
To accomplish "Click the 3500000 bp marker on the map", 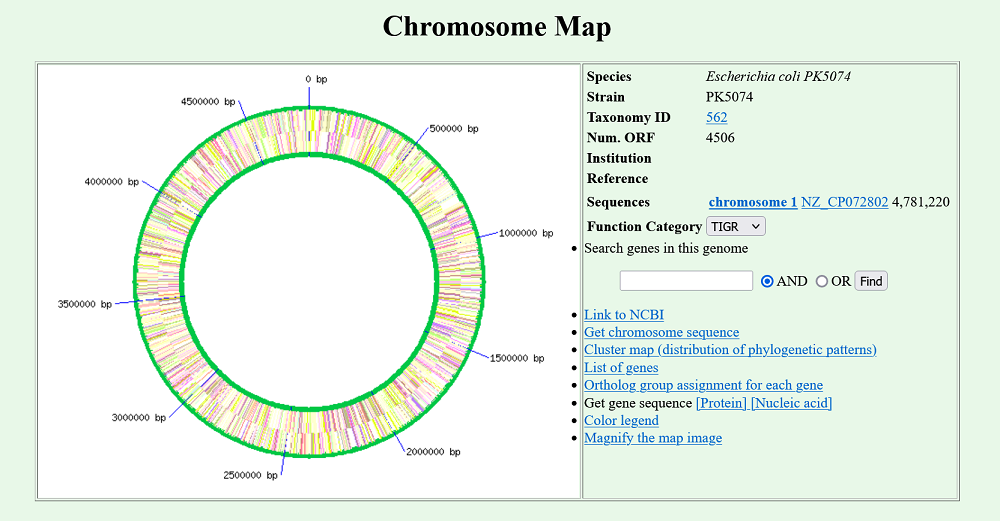I will [84, 304].
